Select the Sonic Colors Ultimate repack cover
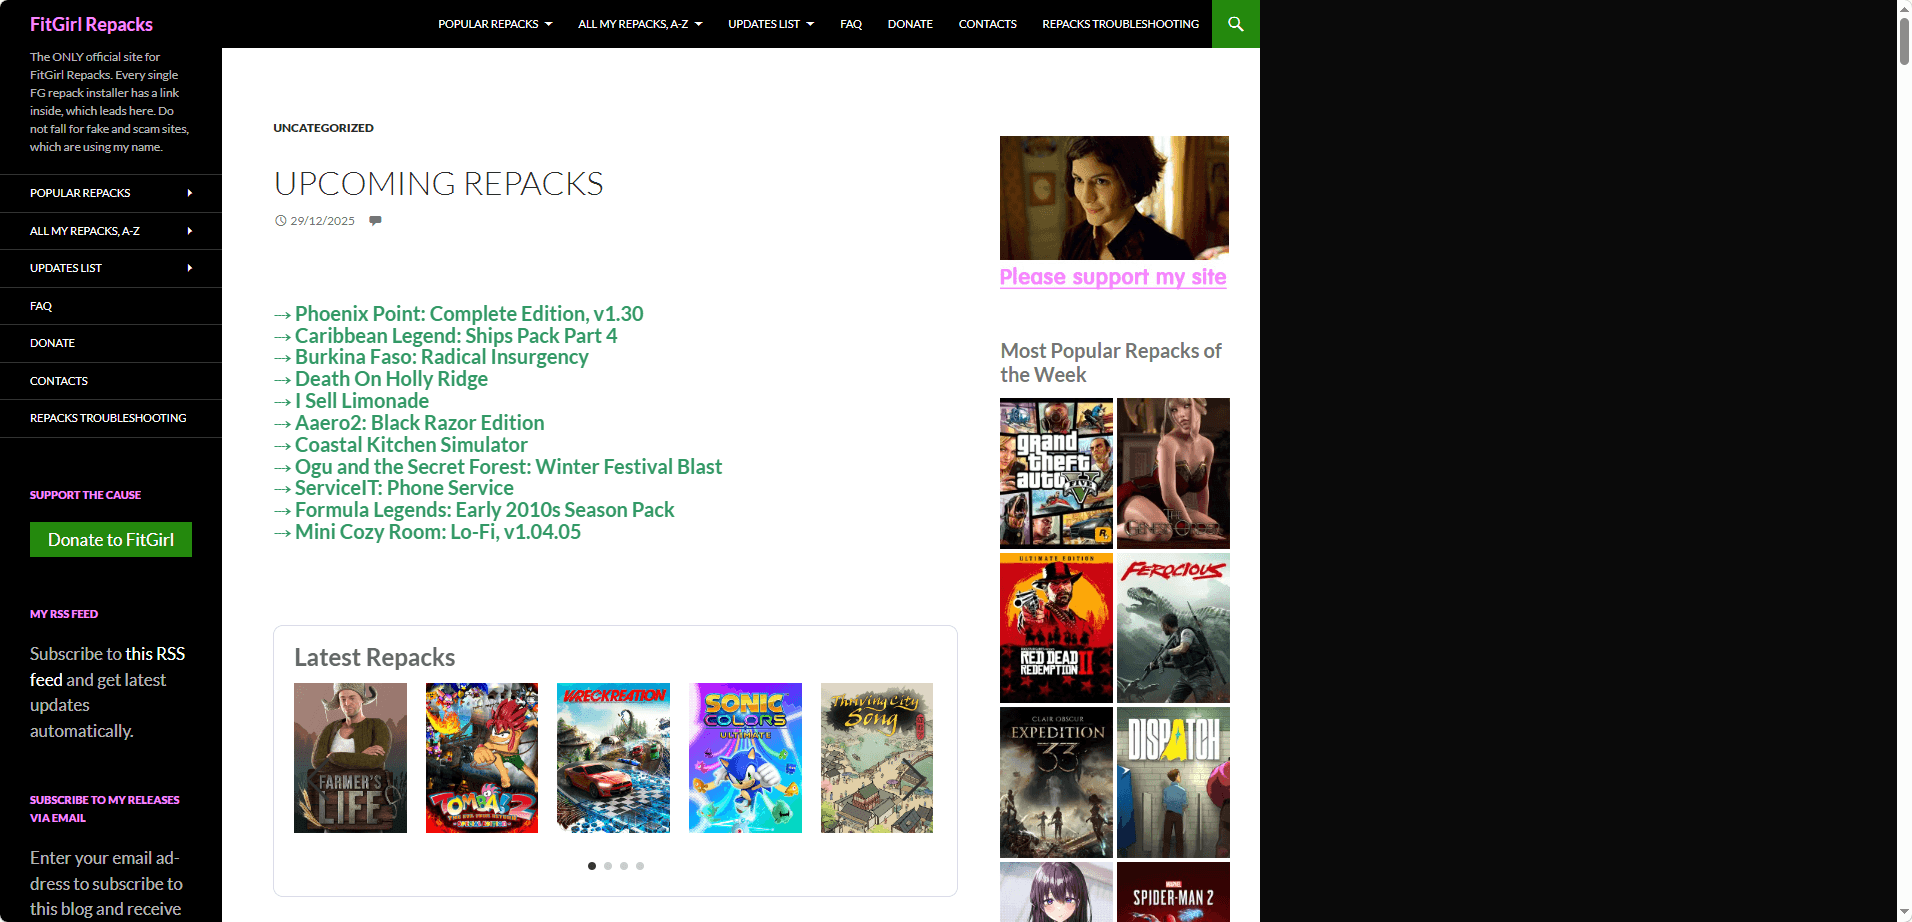This screenshot has height=922, width=1912. 745,758
